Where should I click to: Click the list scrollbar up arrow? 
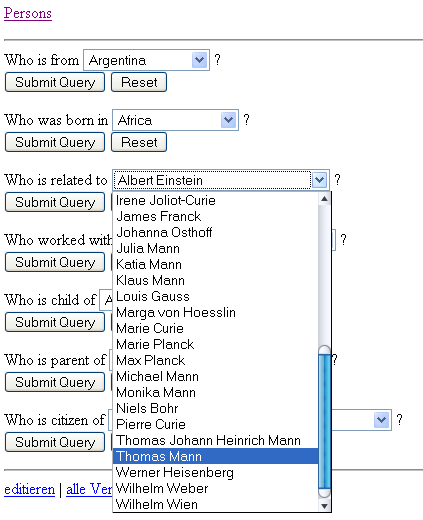click(324, 199)
